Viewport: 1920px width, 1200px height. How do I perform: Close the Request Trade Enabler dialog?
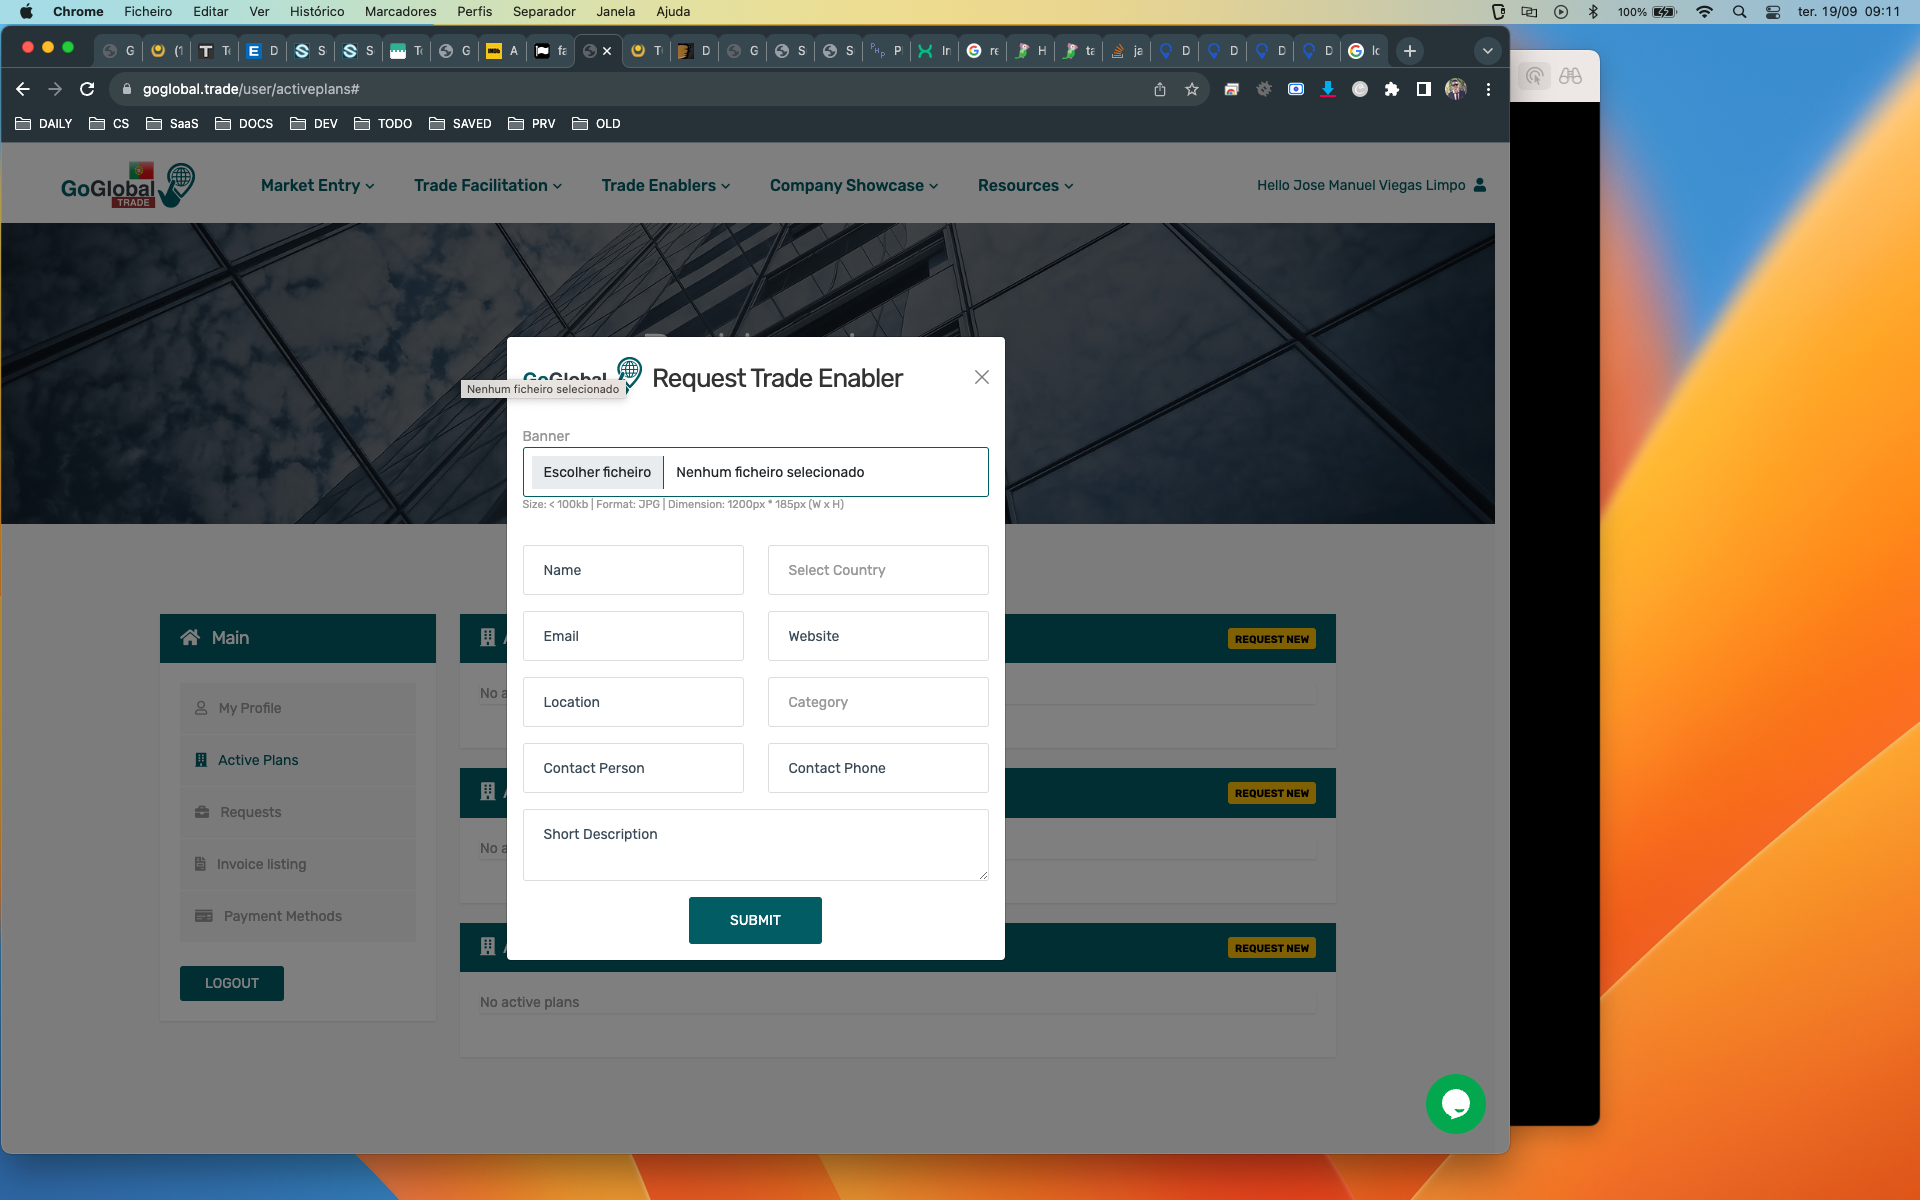(x=981, y=377)
